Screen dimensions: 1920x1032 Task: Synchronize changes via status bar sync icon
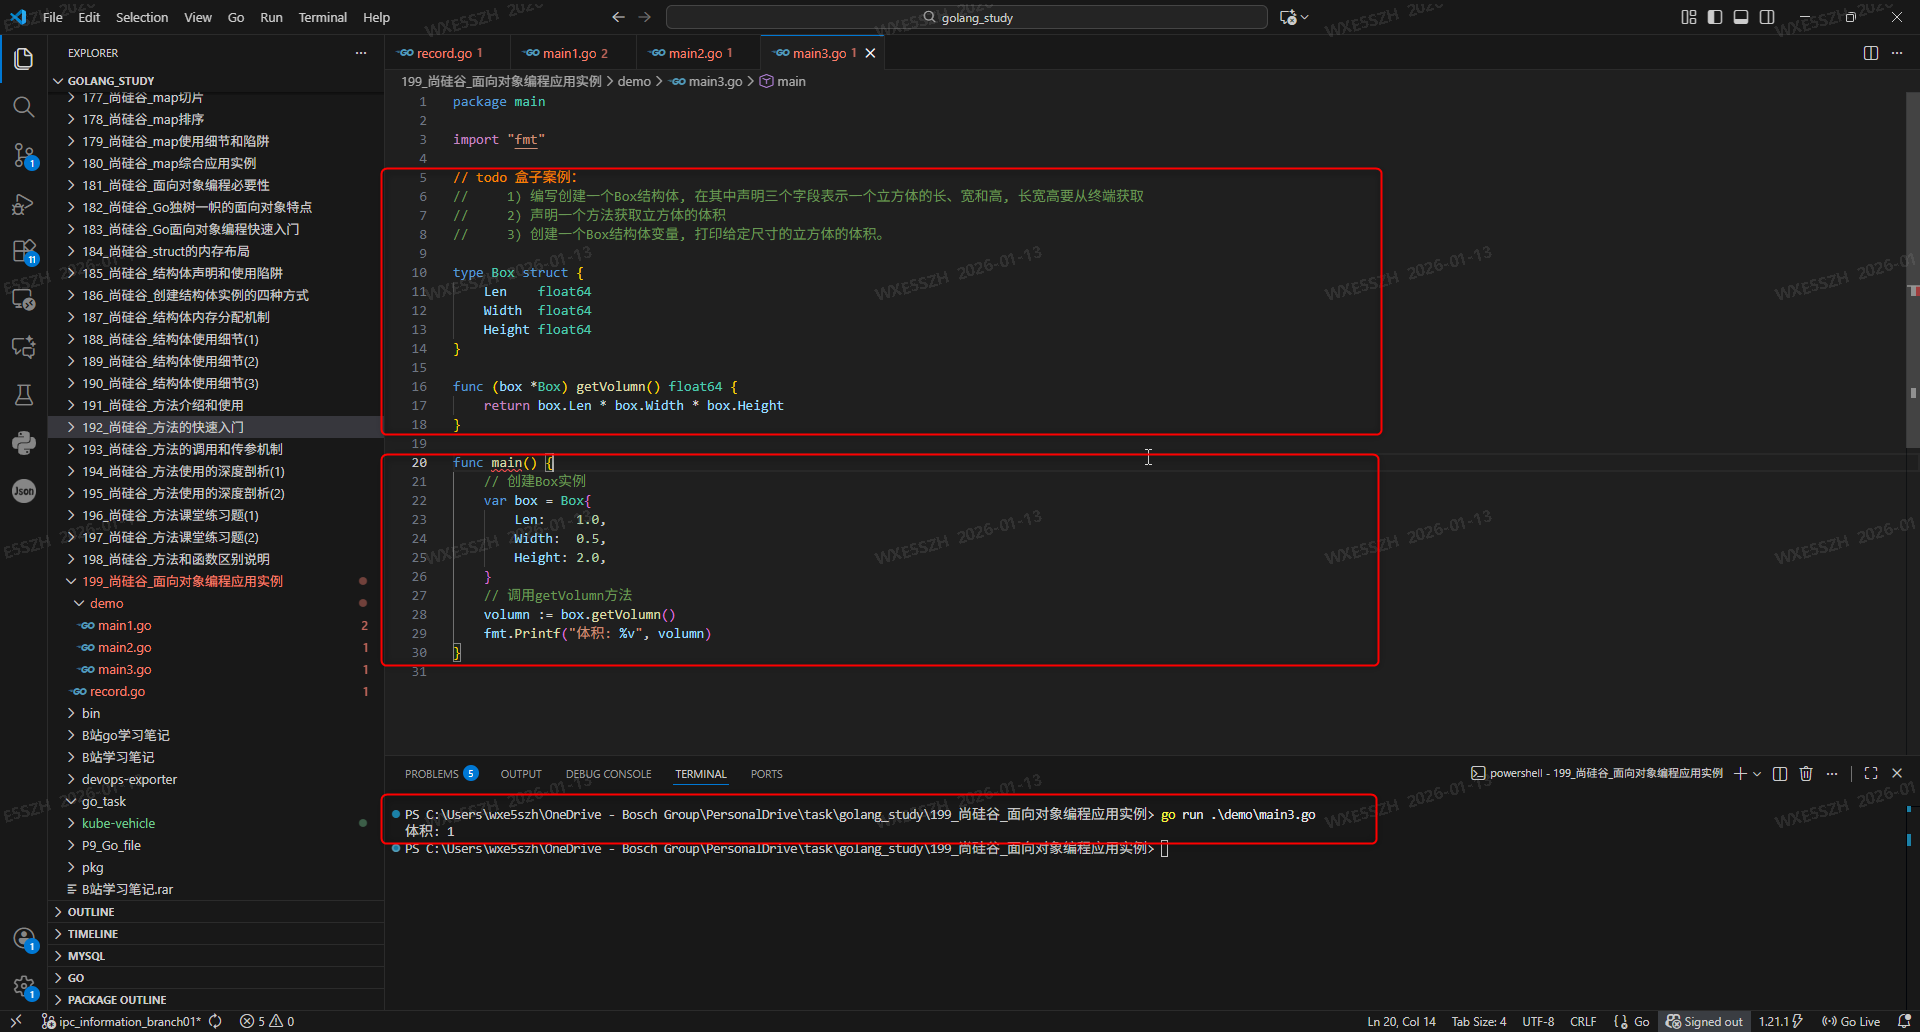click(x=215, y=1021)
